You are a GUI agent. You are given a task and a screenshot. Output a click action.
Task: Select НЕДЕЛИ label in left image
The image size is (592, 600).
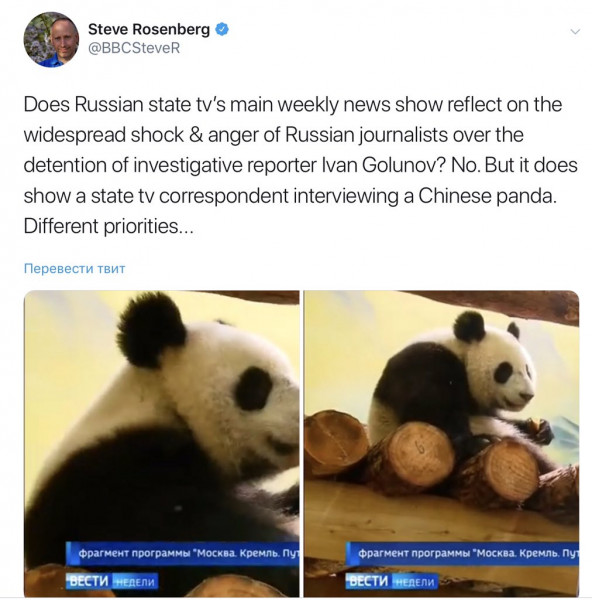[135, 582]
